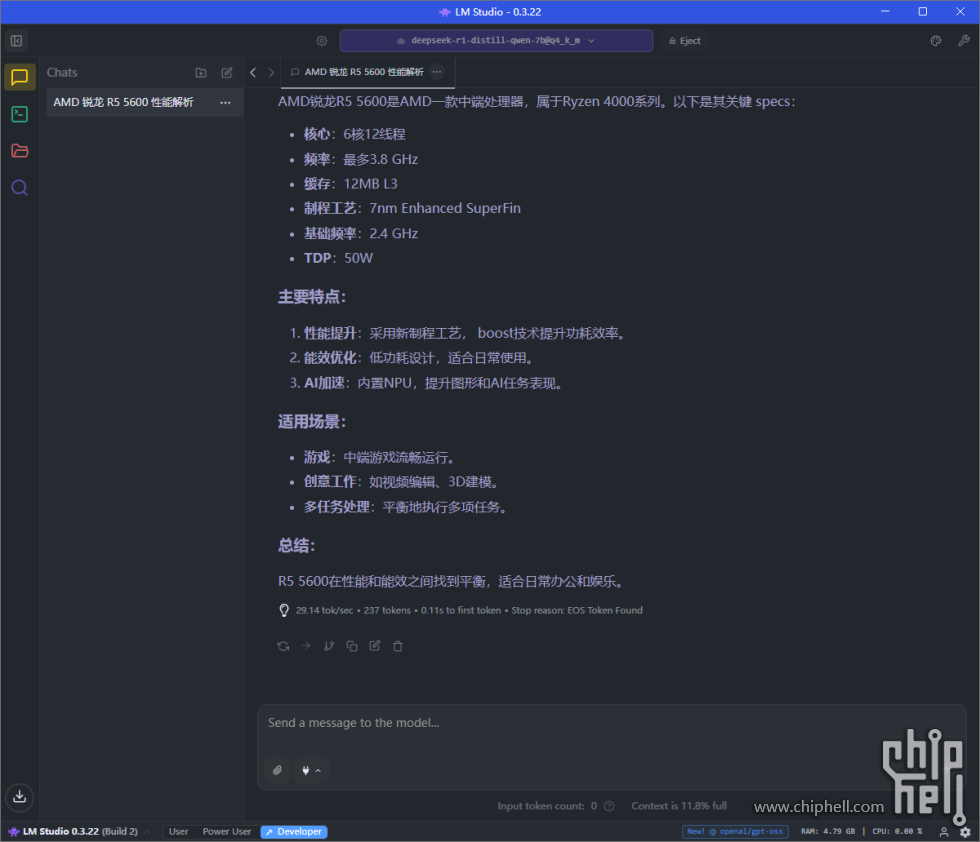Click the new folder icon in Chats
The image size is (980, 842).
(201, 73)
